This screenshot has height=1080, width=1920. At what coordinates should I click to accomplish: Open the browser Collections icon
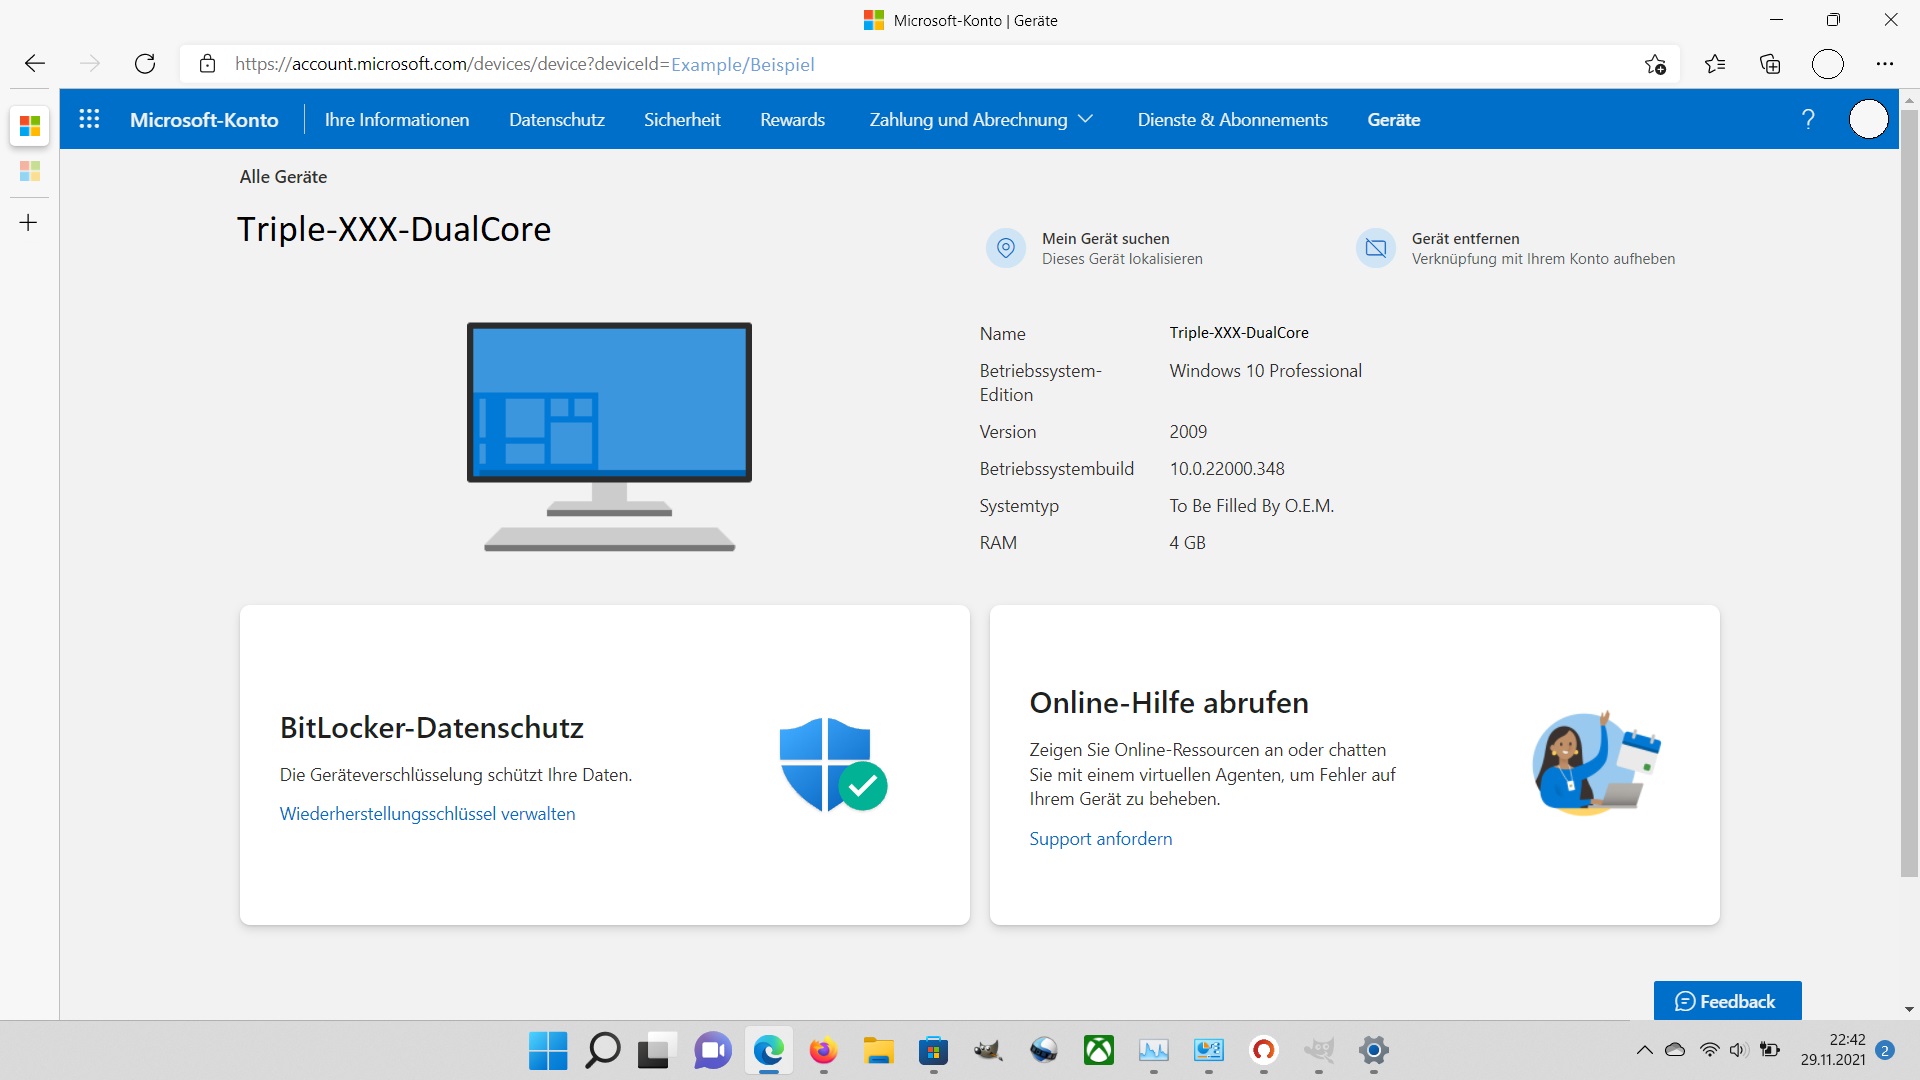1770,64
